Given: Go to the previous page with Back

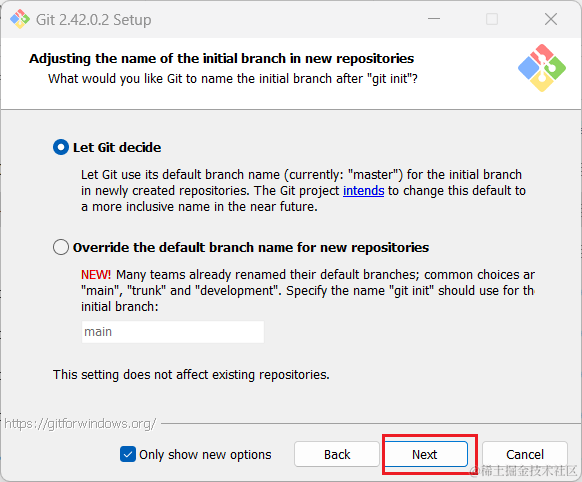Looking at the screenshot, I should click(337, 454).
